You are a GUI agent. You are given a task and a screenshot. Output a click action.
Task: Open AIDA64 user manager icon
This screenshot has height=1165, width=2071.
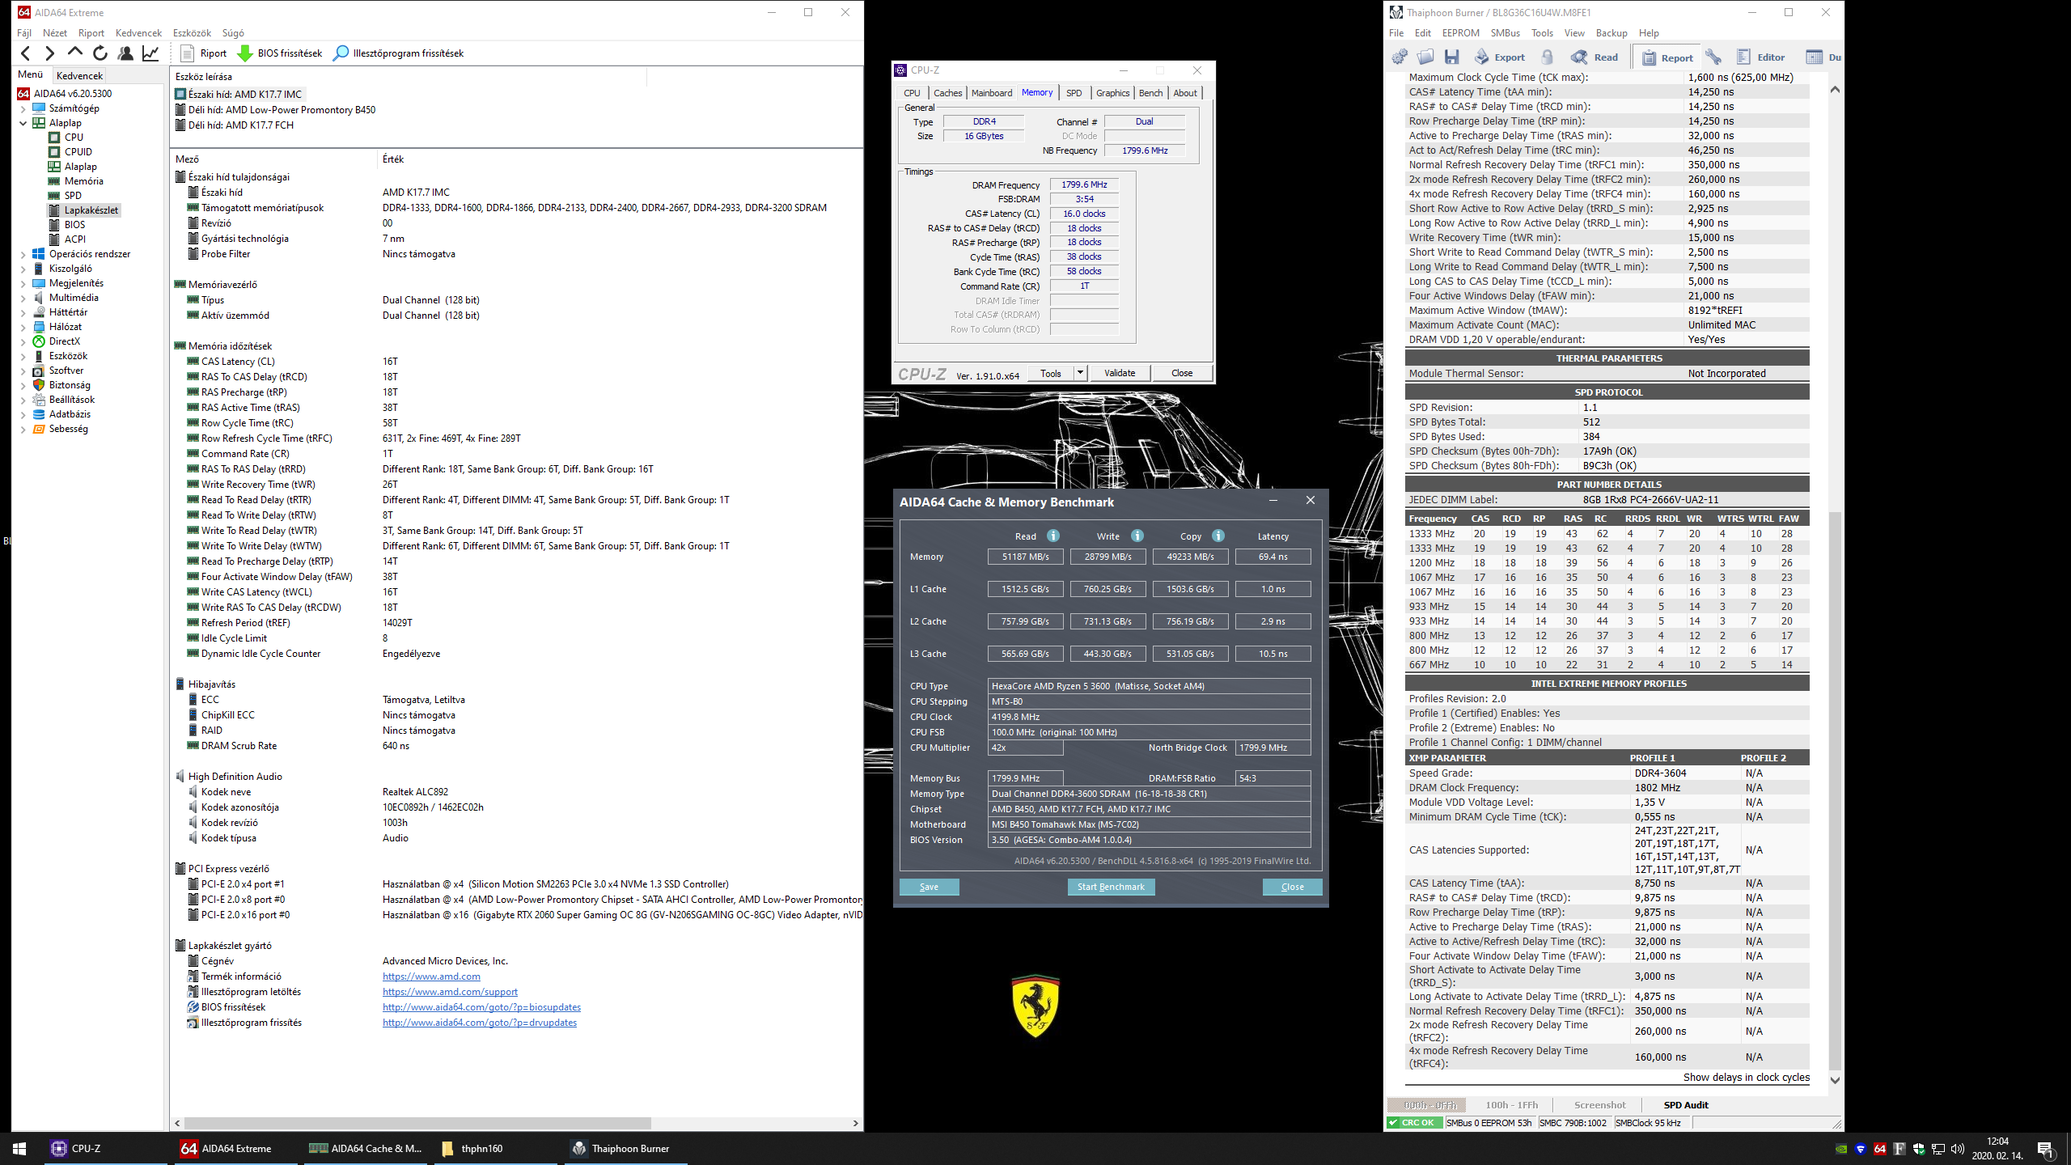click(x=126, y=53)
